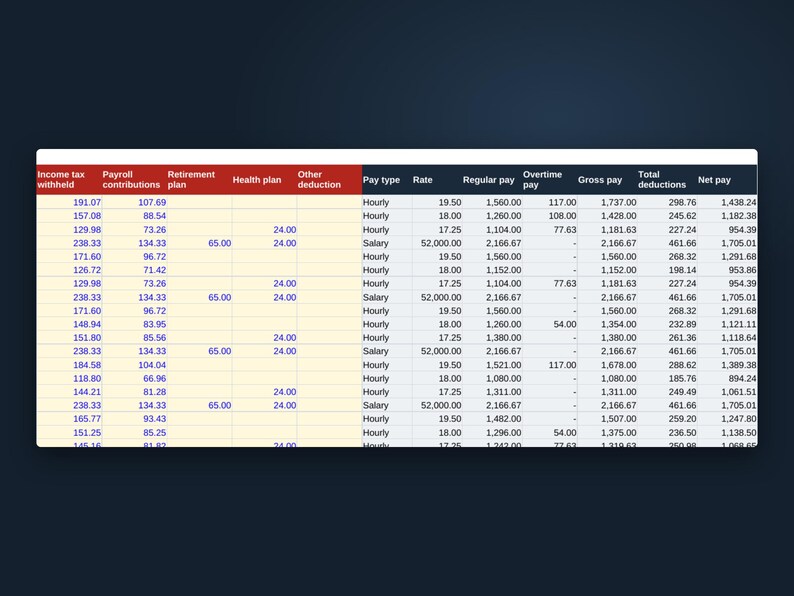Viewport: 794px width, 596px height.
Task: Click net pay cell 894.24
Action: coord(727,378)
